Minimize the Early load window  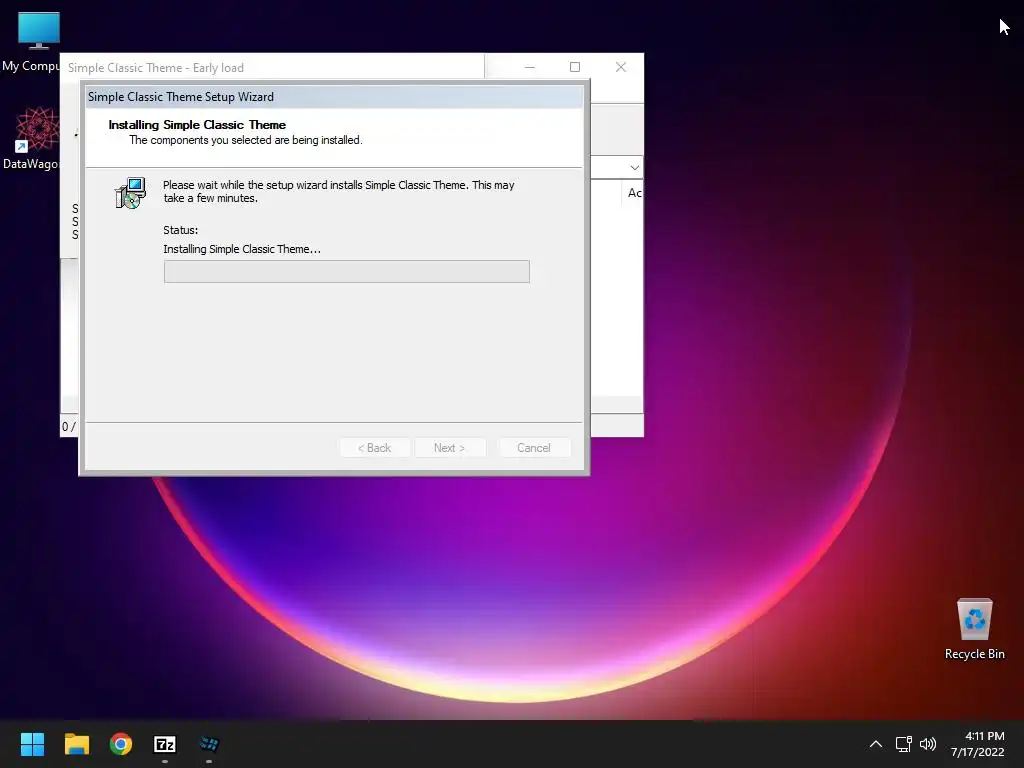pyautogui.click(x=530, y=67)
